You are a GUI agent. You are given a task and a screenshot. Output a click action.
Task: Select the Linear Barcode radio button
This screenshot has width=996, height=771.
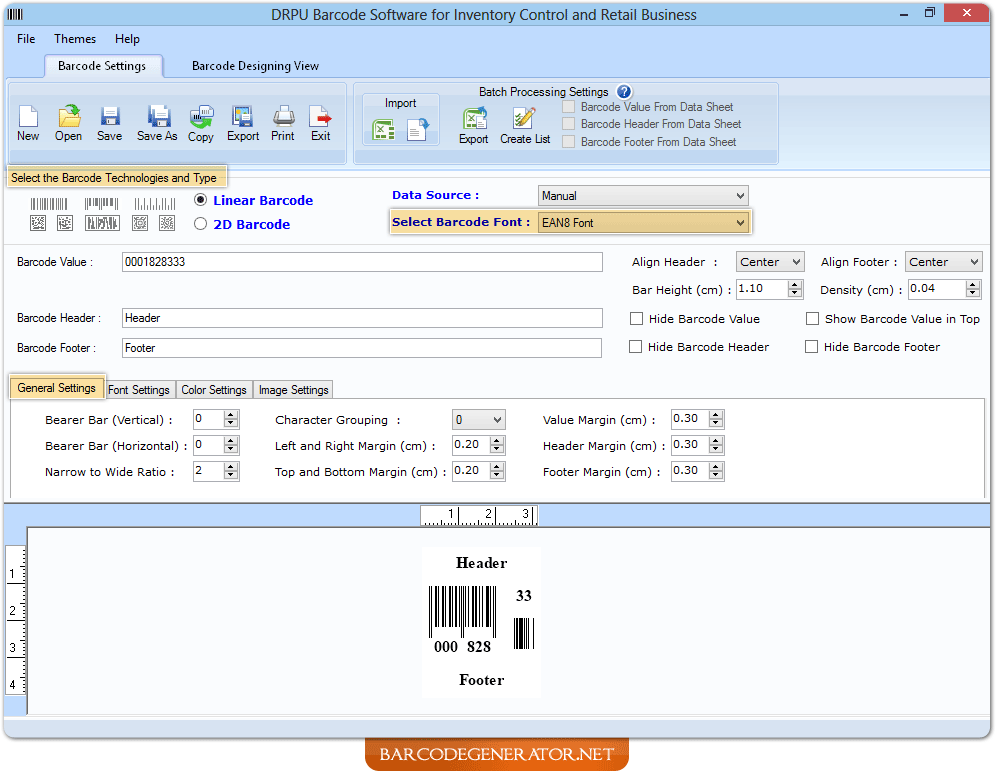pos(201,199)
